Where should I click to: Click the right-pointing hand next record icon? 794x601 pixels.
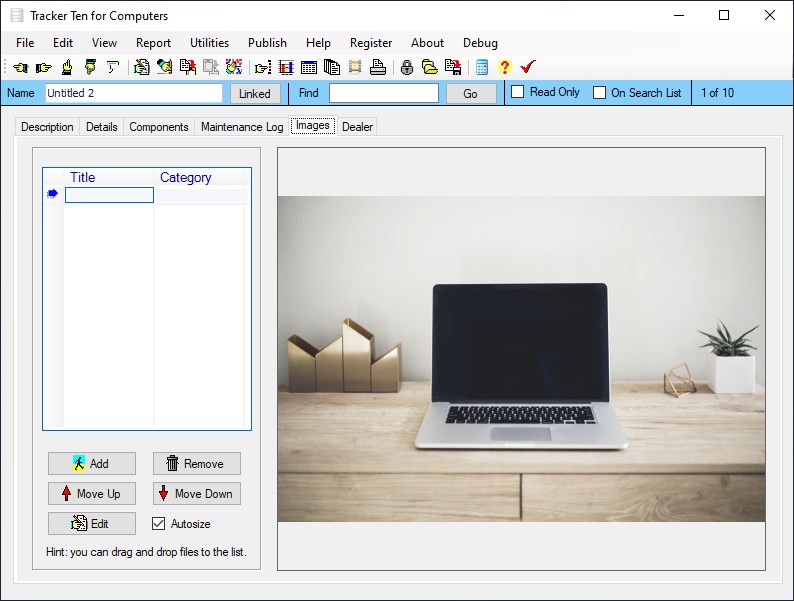tap(44, 67)
